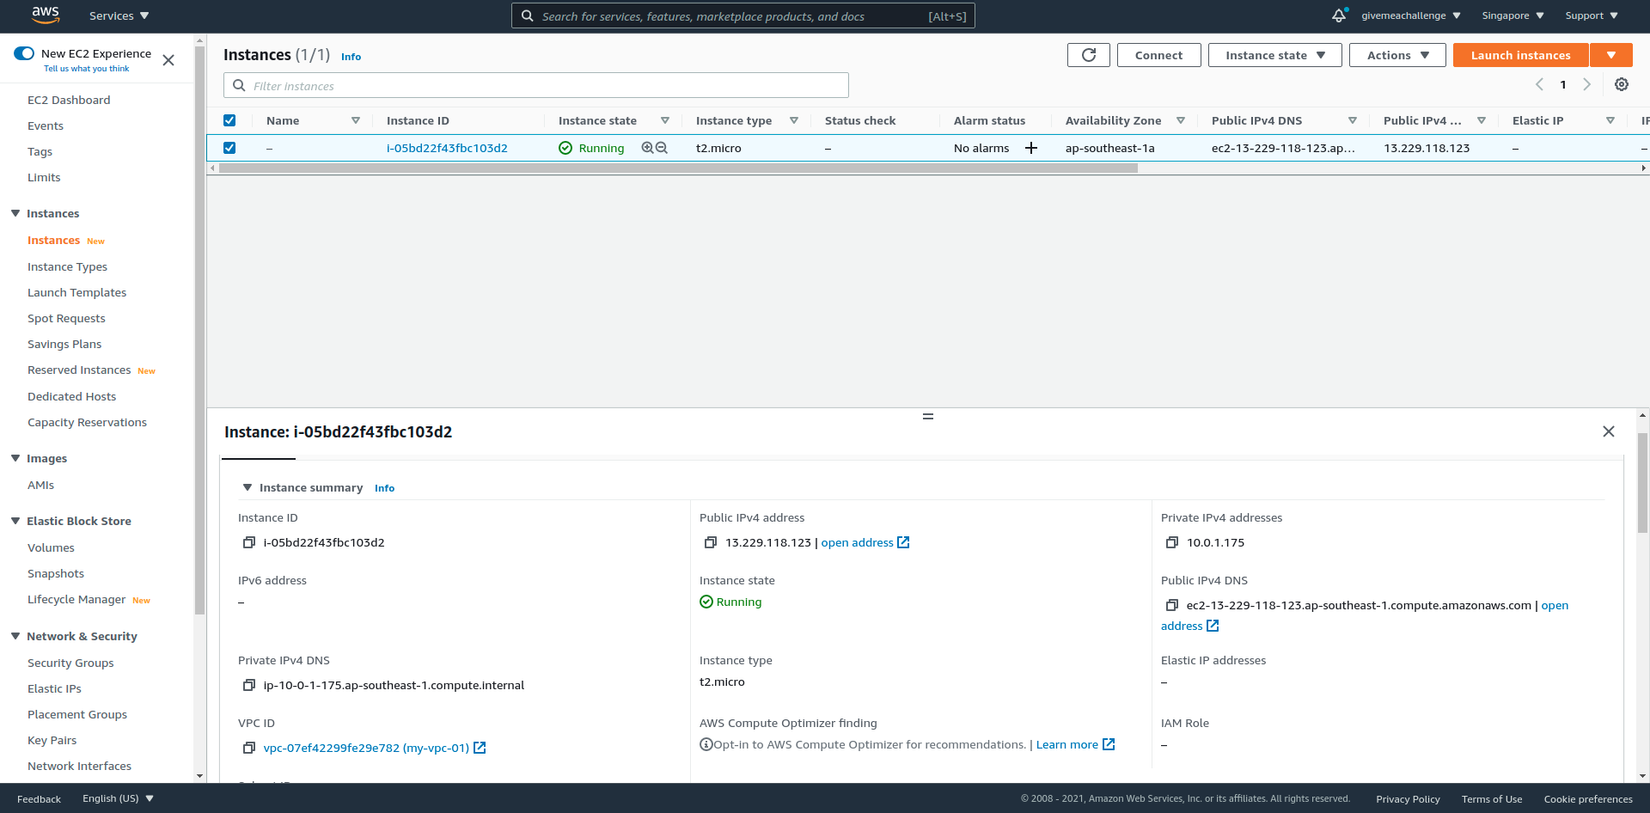Add an alarm with the plus icon
Viewport: 1650px width, 813px height.
tap(1031, 148)
